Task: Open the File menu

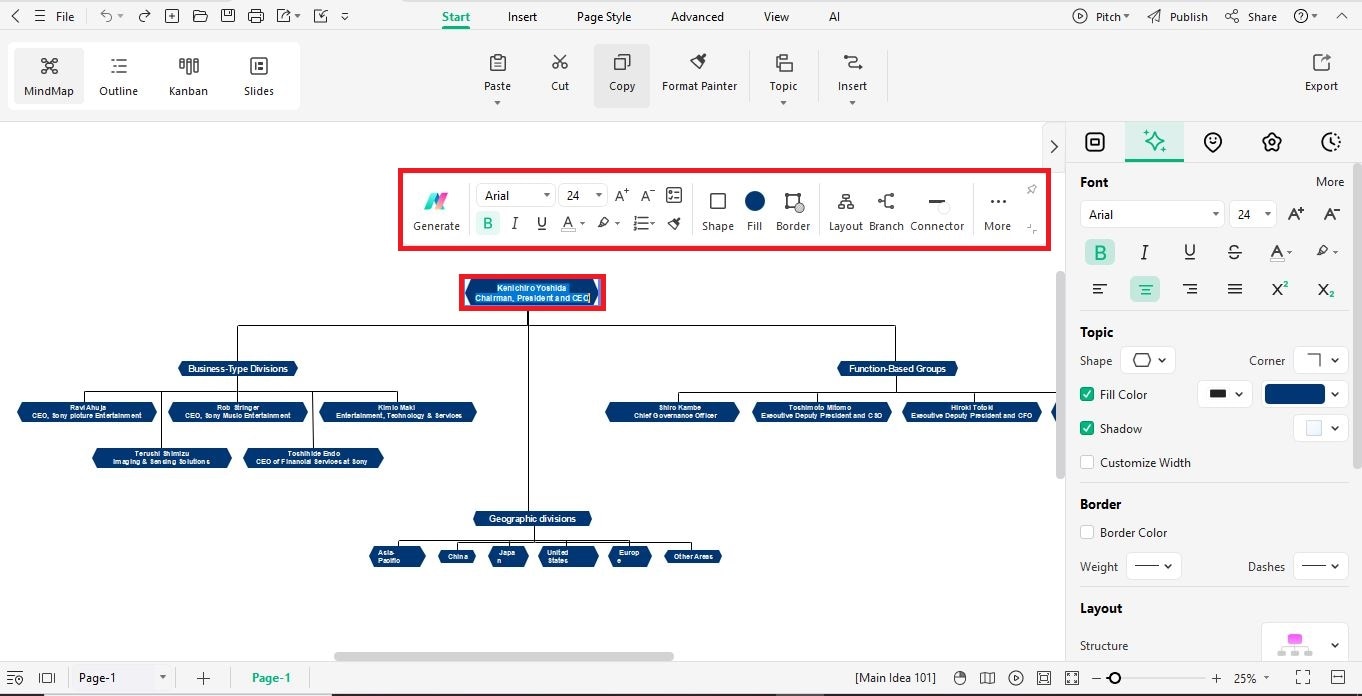Action: click(65, 17)
